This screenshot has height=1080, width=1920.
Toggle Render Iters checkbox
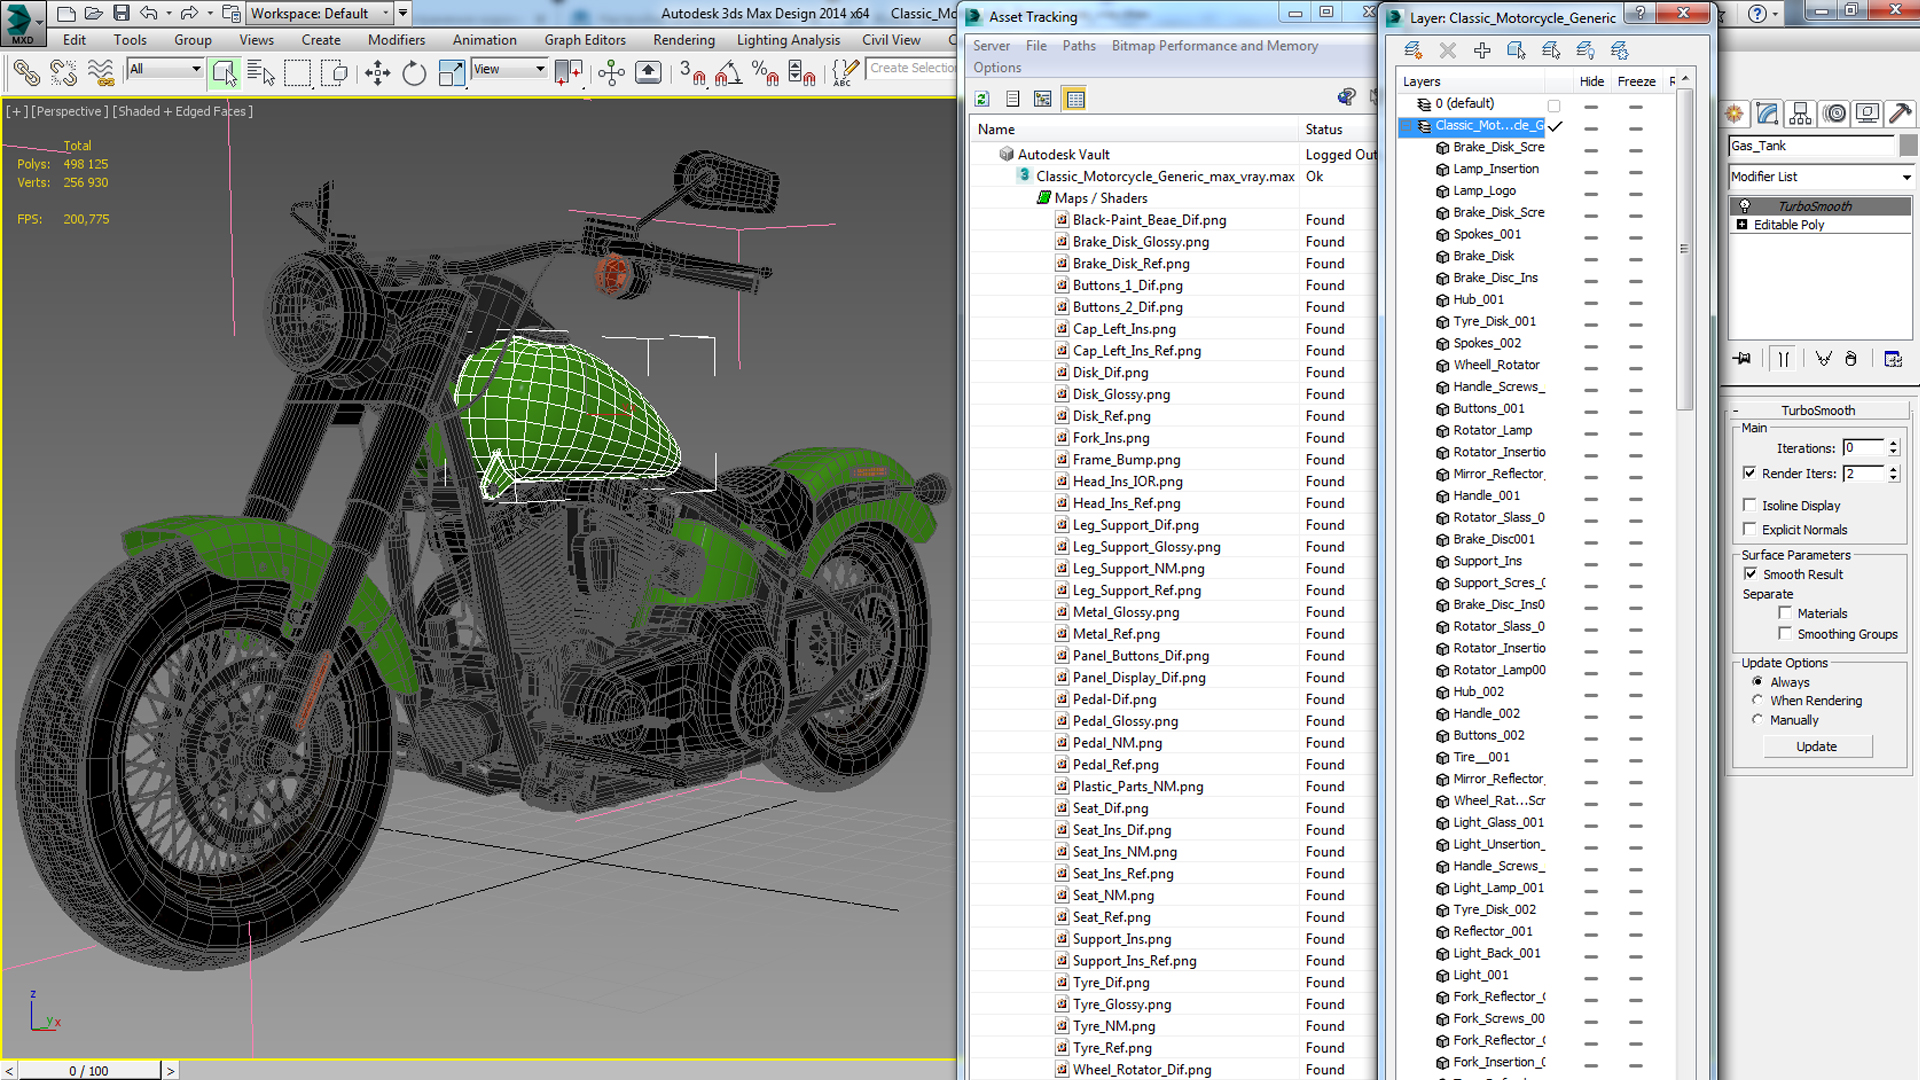(x=1749, y=473)
